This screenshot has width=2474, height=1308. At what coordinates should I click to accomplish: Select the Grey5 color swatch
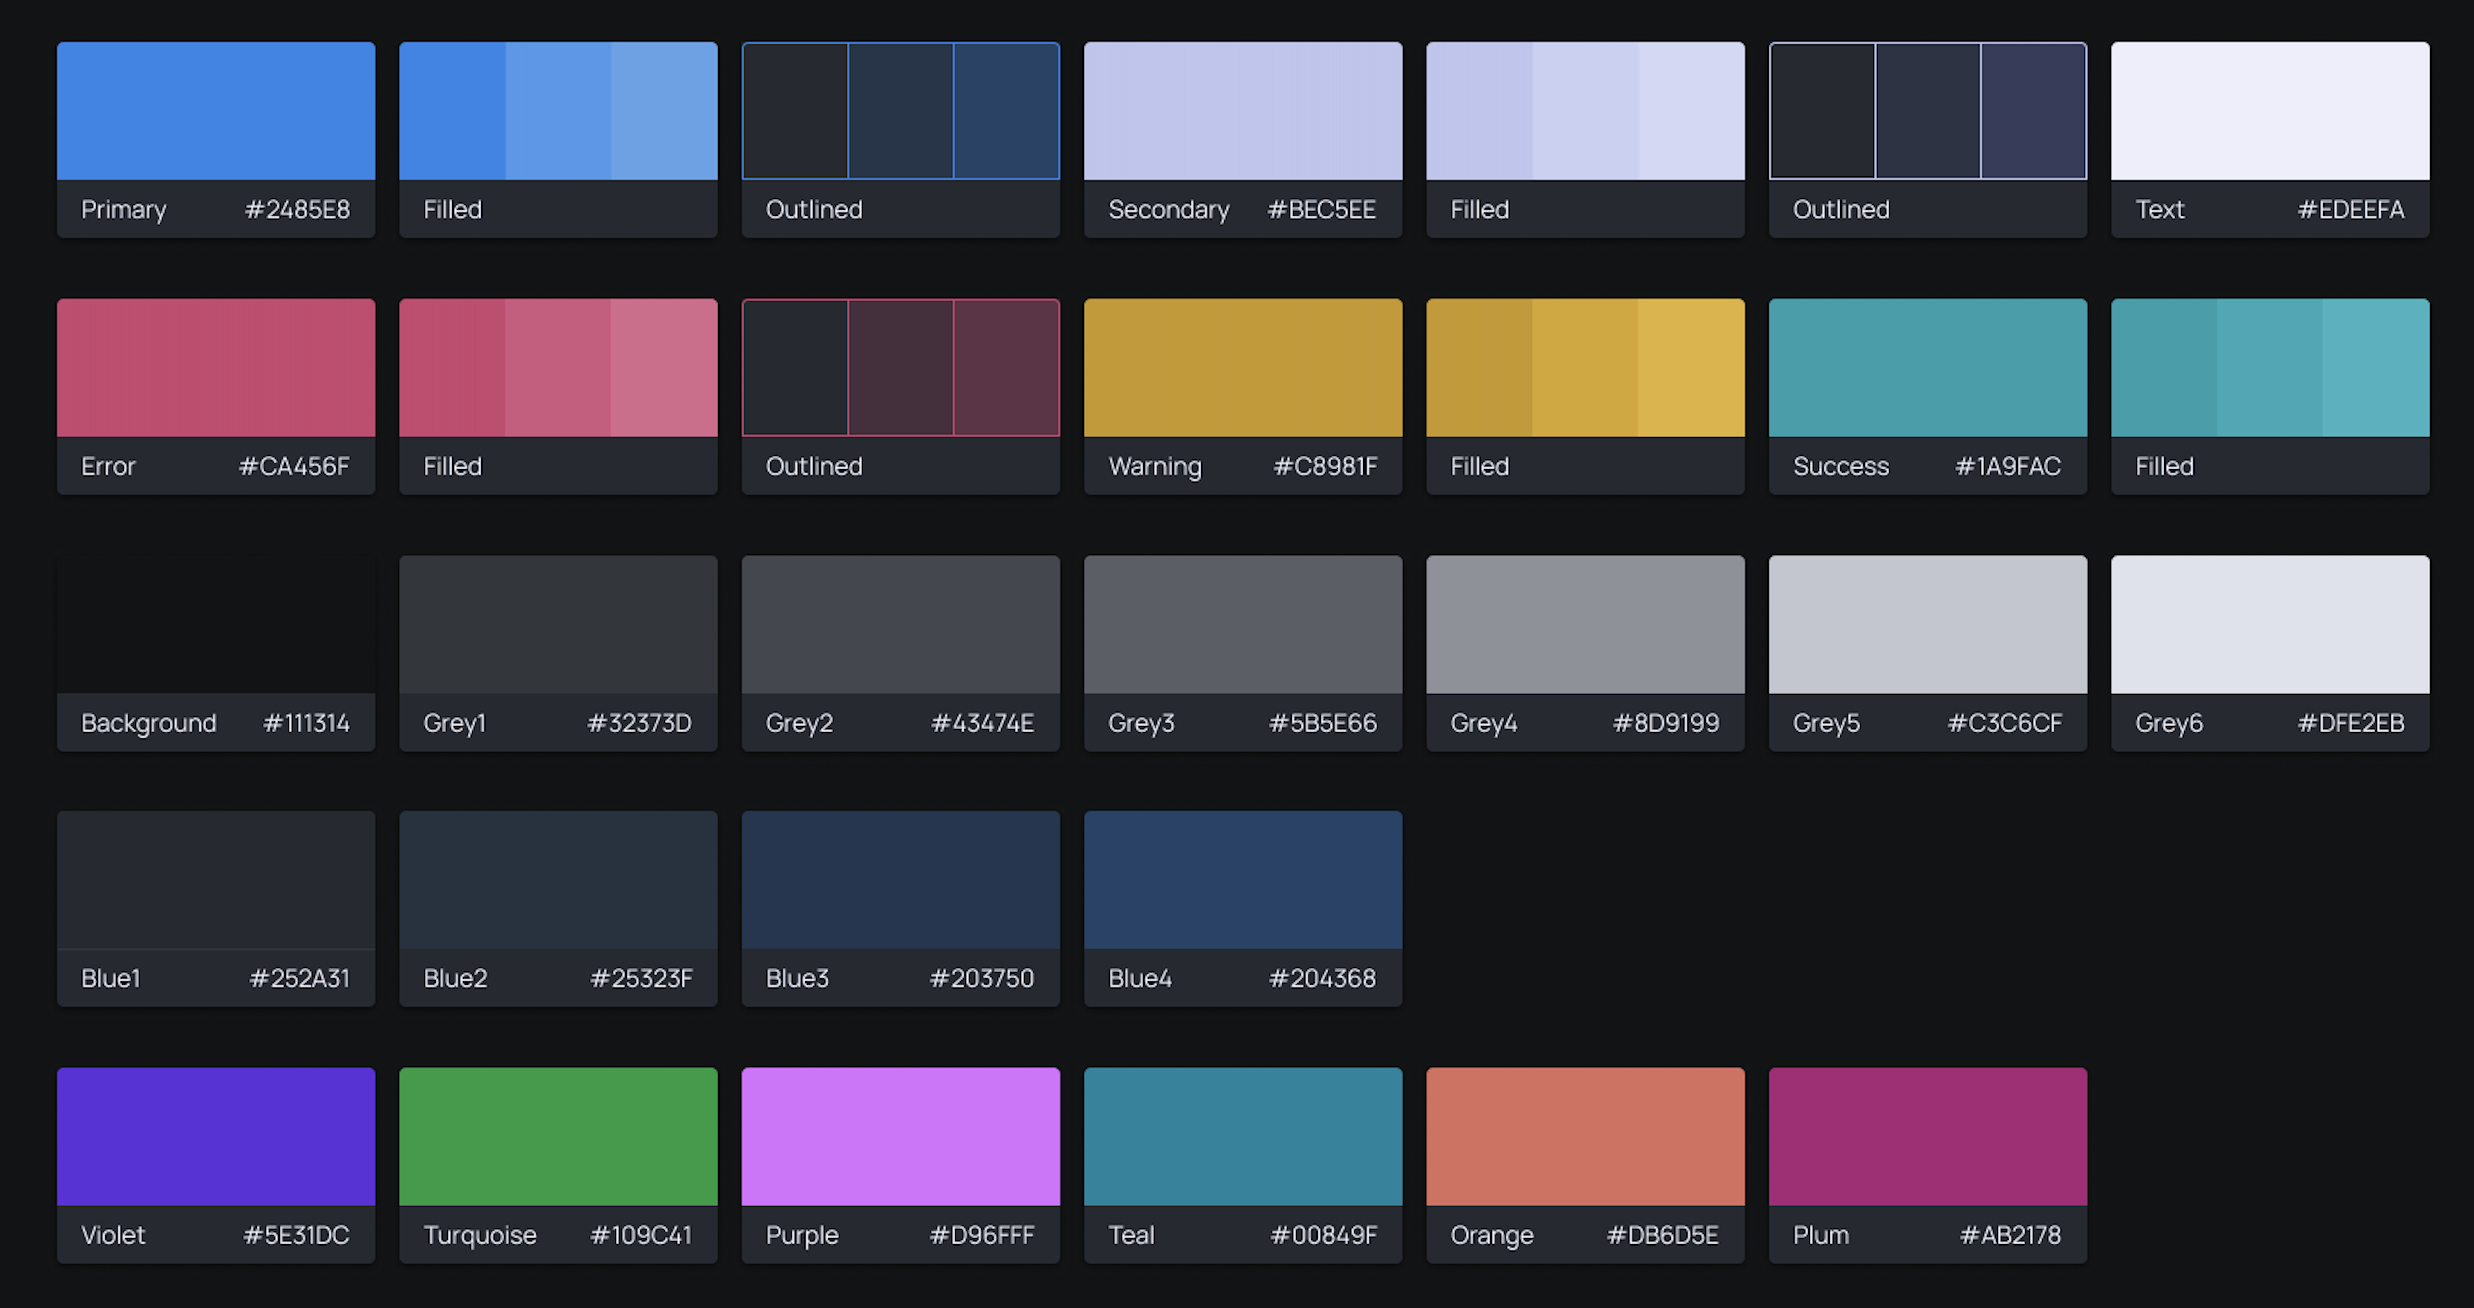tap(1928, 625)
